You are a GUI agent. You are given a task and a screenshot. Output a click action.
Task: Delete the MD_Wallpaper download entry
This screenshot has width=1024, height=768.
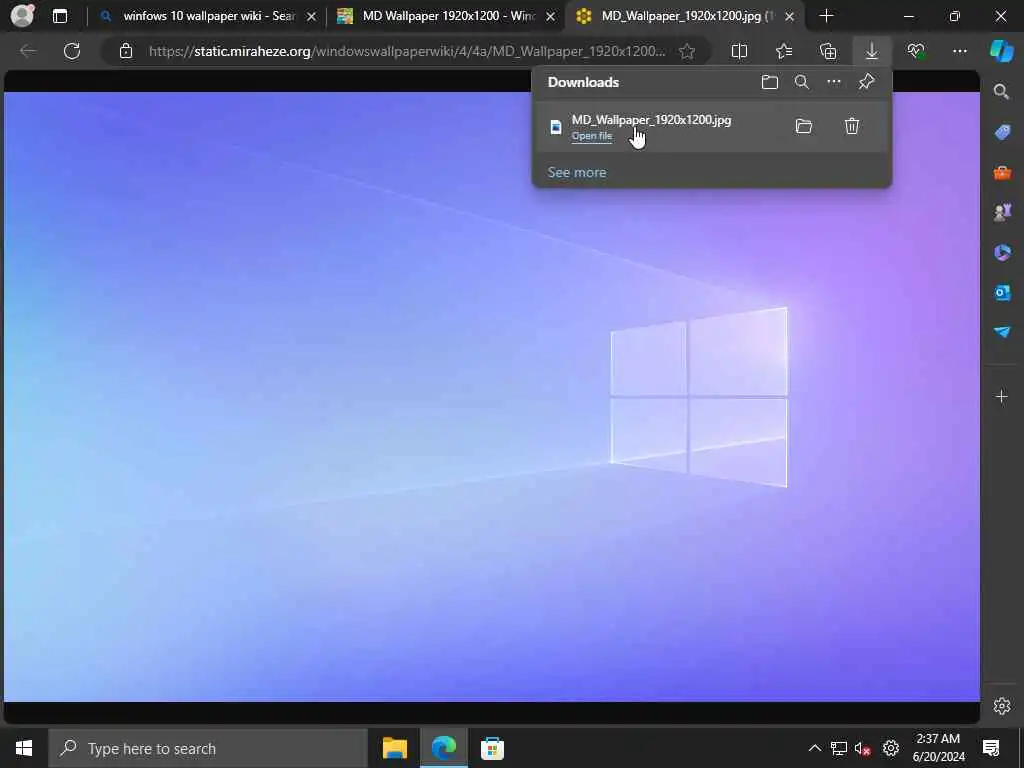852,126
